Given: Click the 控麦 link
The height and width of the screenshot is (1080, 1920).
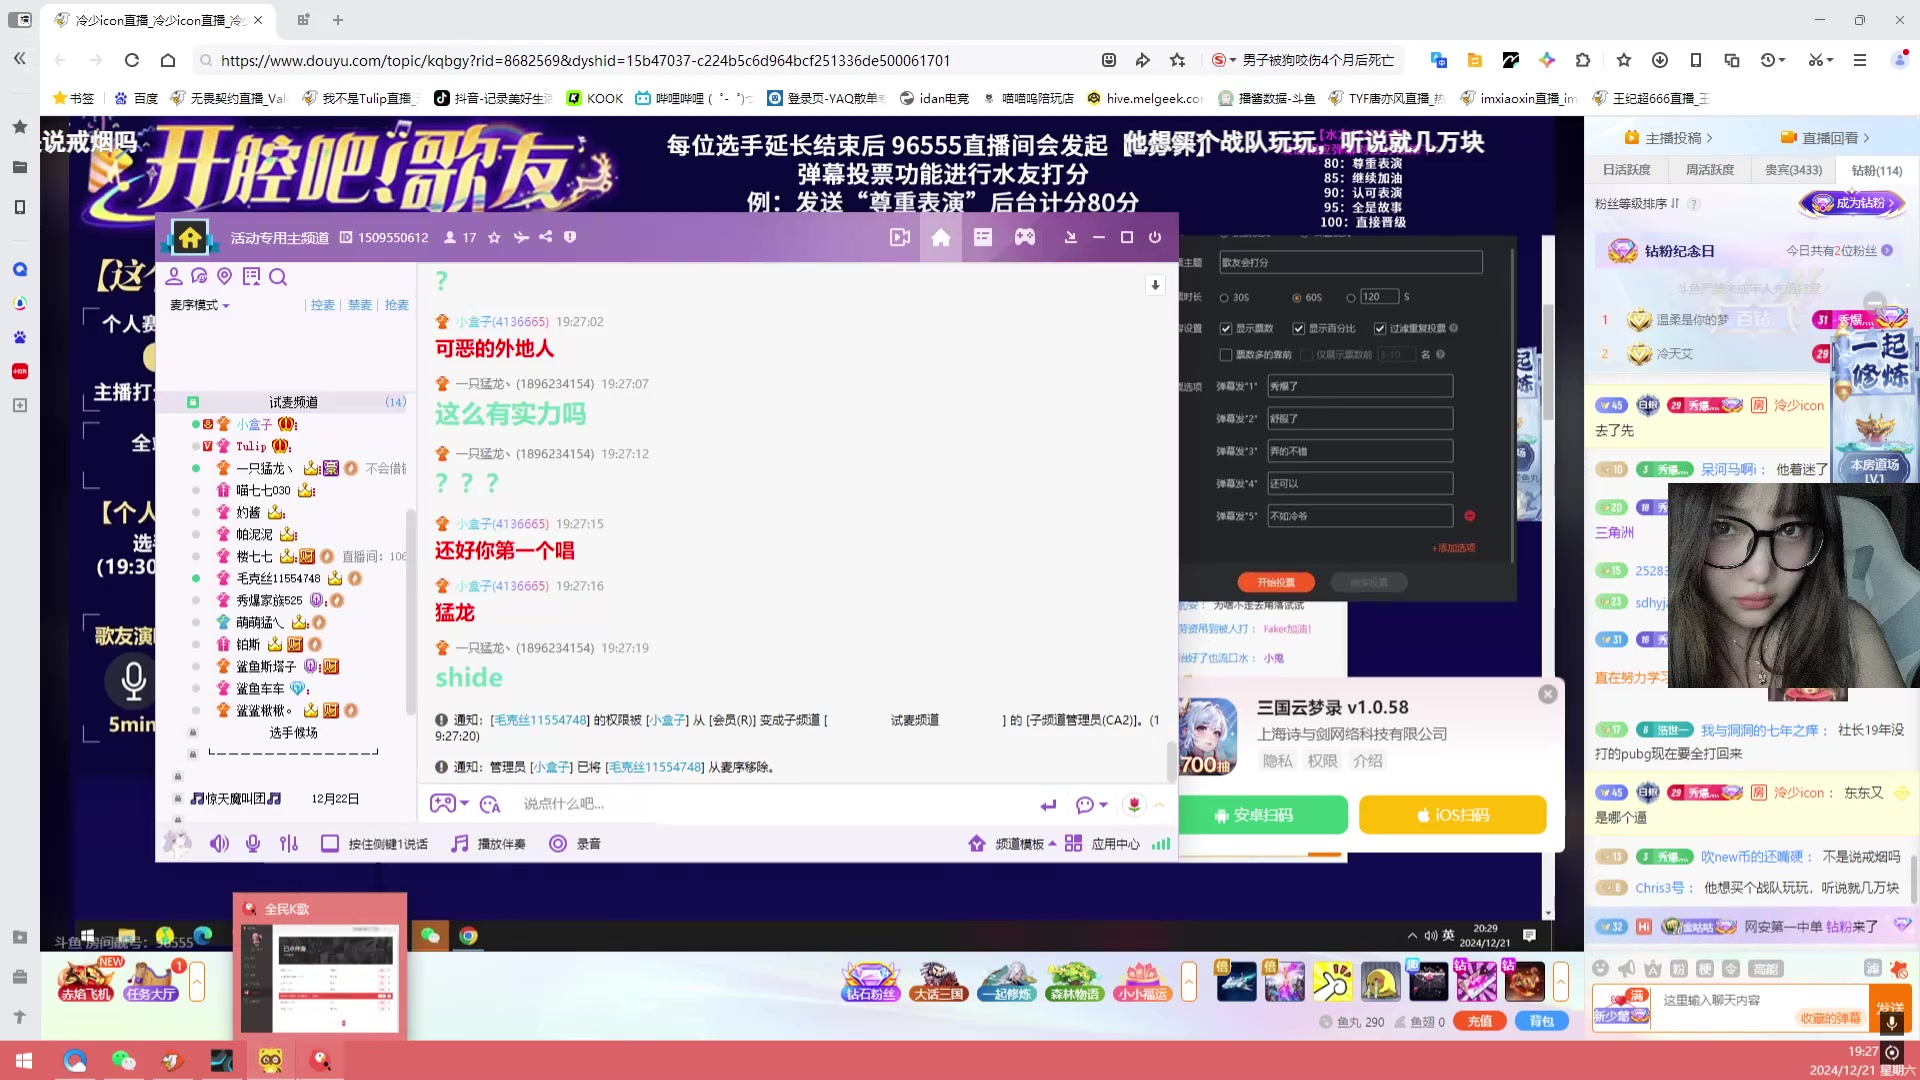Looking at the screenshot, I should [x=323, y=305].
